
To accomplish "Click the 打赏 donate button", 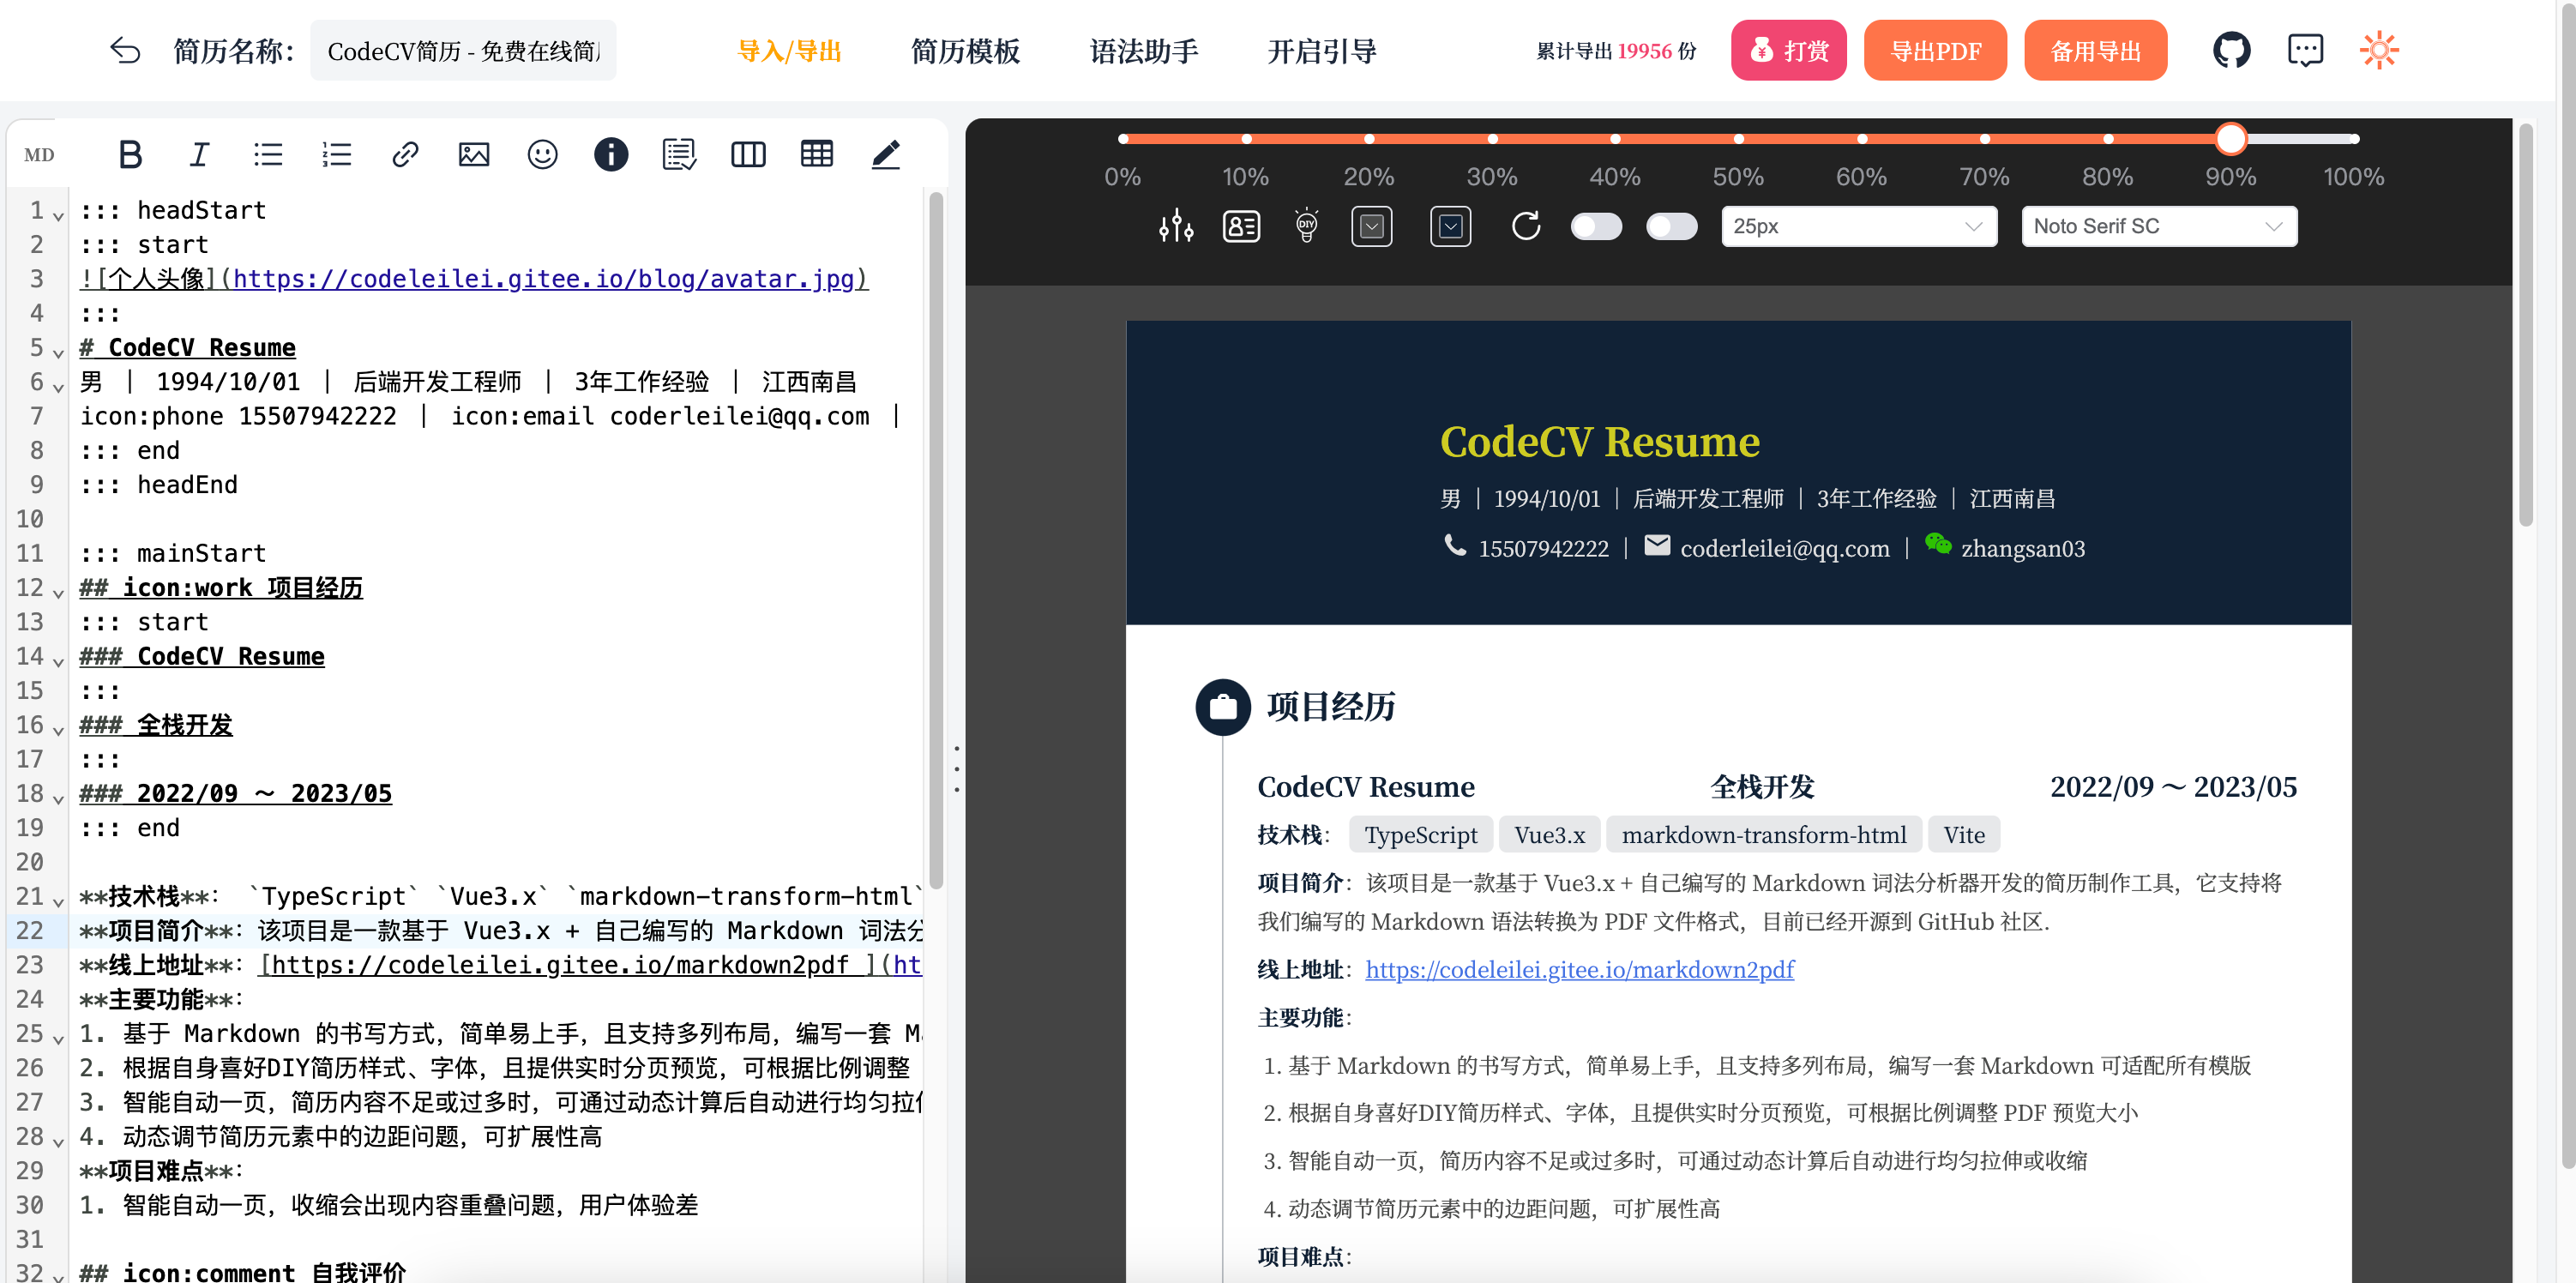I will pos(1788,50).
